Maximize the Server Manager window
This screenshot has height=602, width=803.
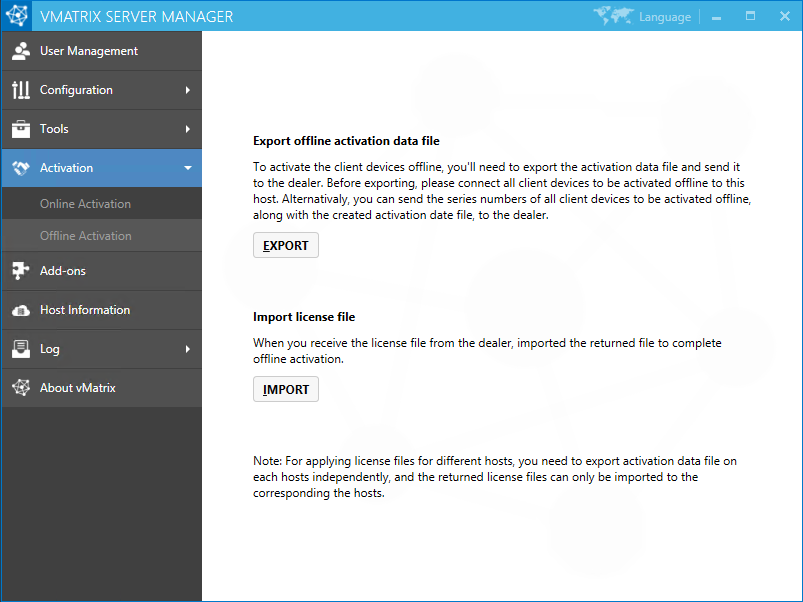[750, 16]
